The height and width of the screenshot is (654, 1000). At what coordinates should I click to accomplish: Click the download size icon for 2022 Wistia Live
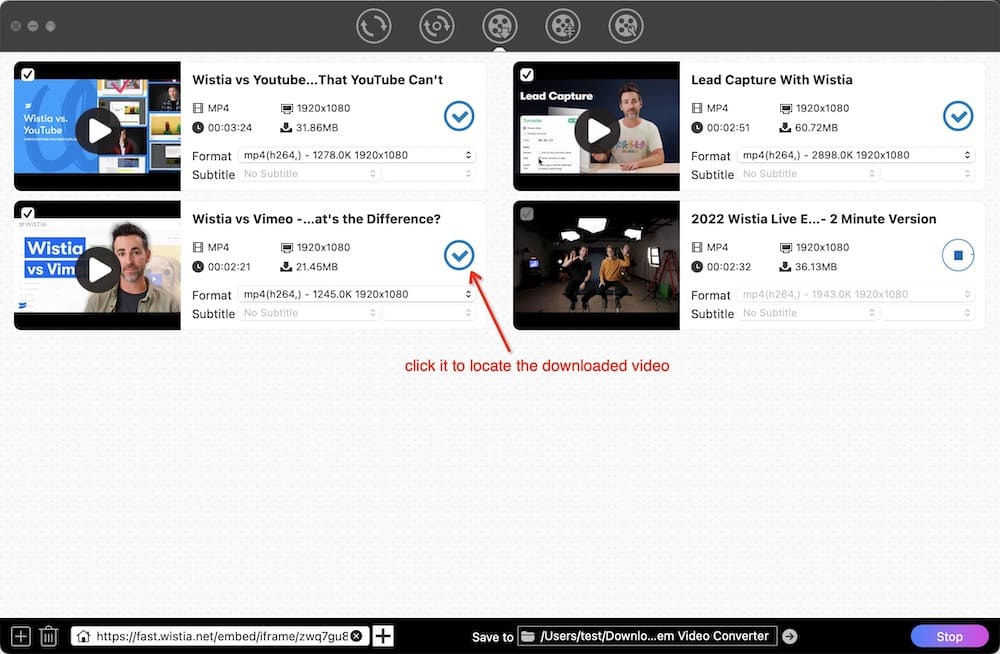click(x=785, y=267)
